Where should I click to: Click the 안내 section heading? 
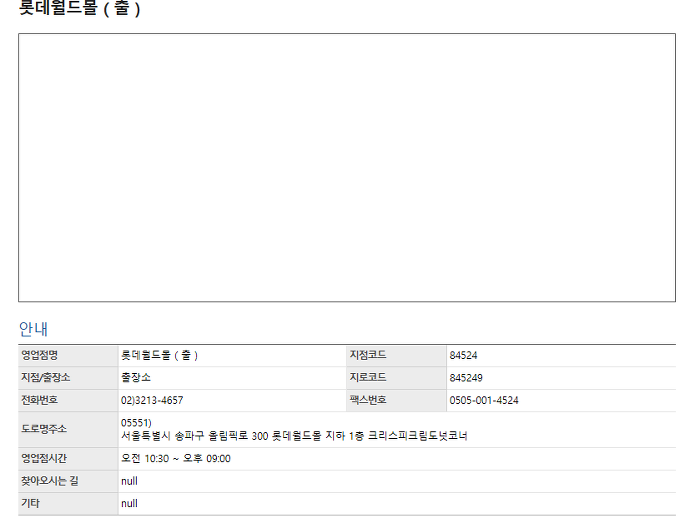click(33, 329)
